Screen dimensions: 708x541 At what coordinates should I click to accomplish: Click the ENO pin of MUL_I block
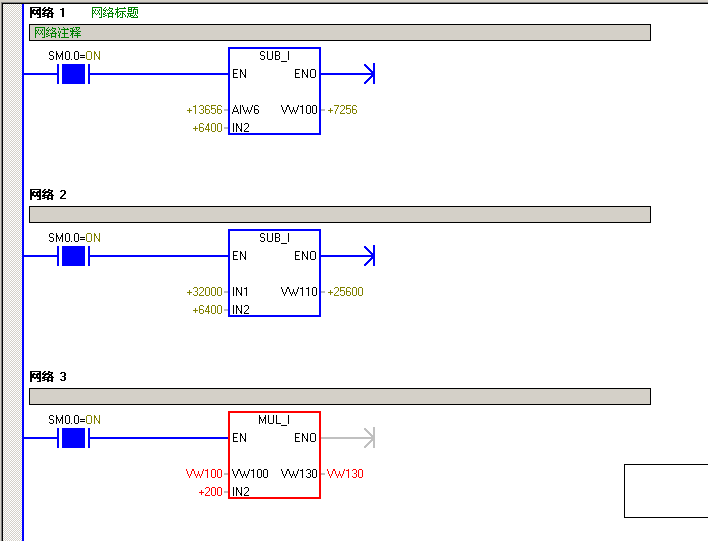click(x=305, y=438)
